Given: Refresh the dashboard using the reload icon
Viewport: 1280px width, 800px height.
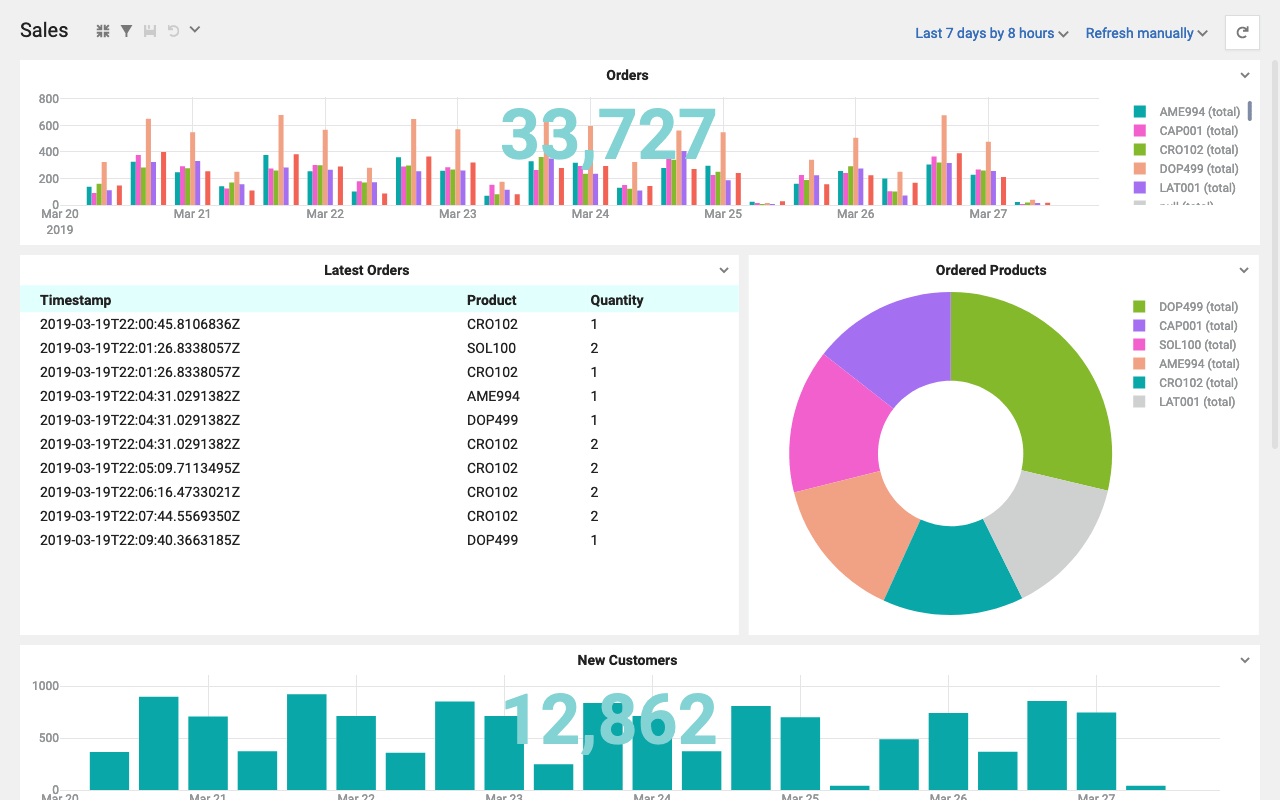Looking at the screenshot, I should click(x=1242, y=31).
